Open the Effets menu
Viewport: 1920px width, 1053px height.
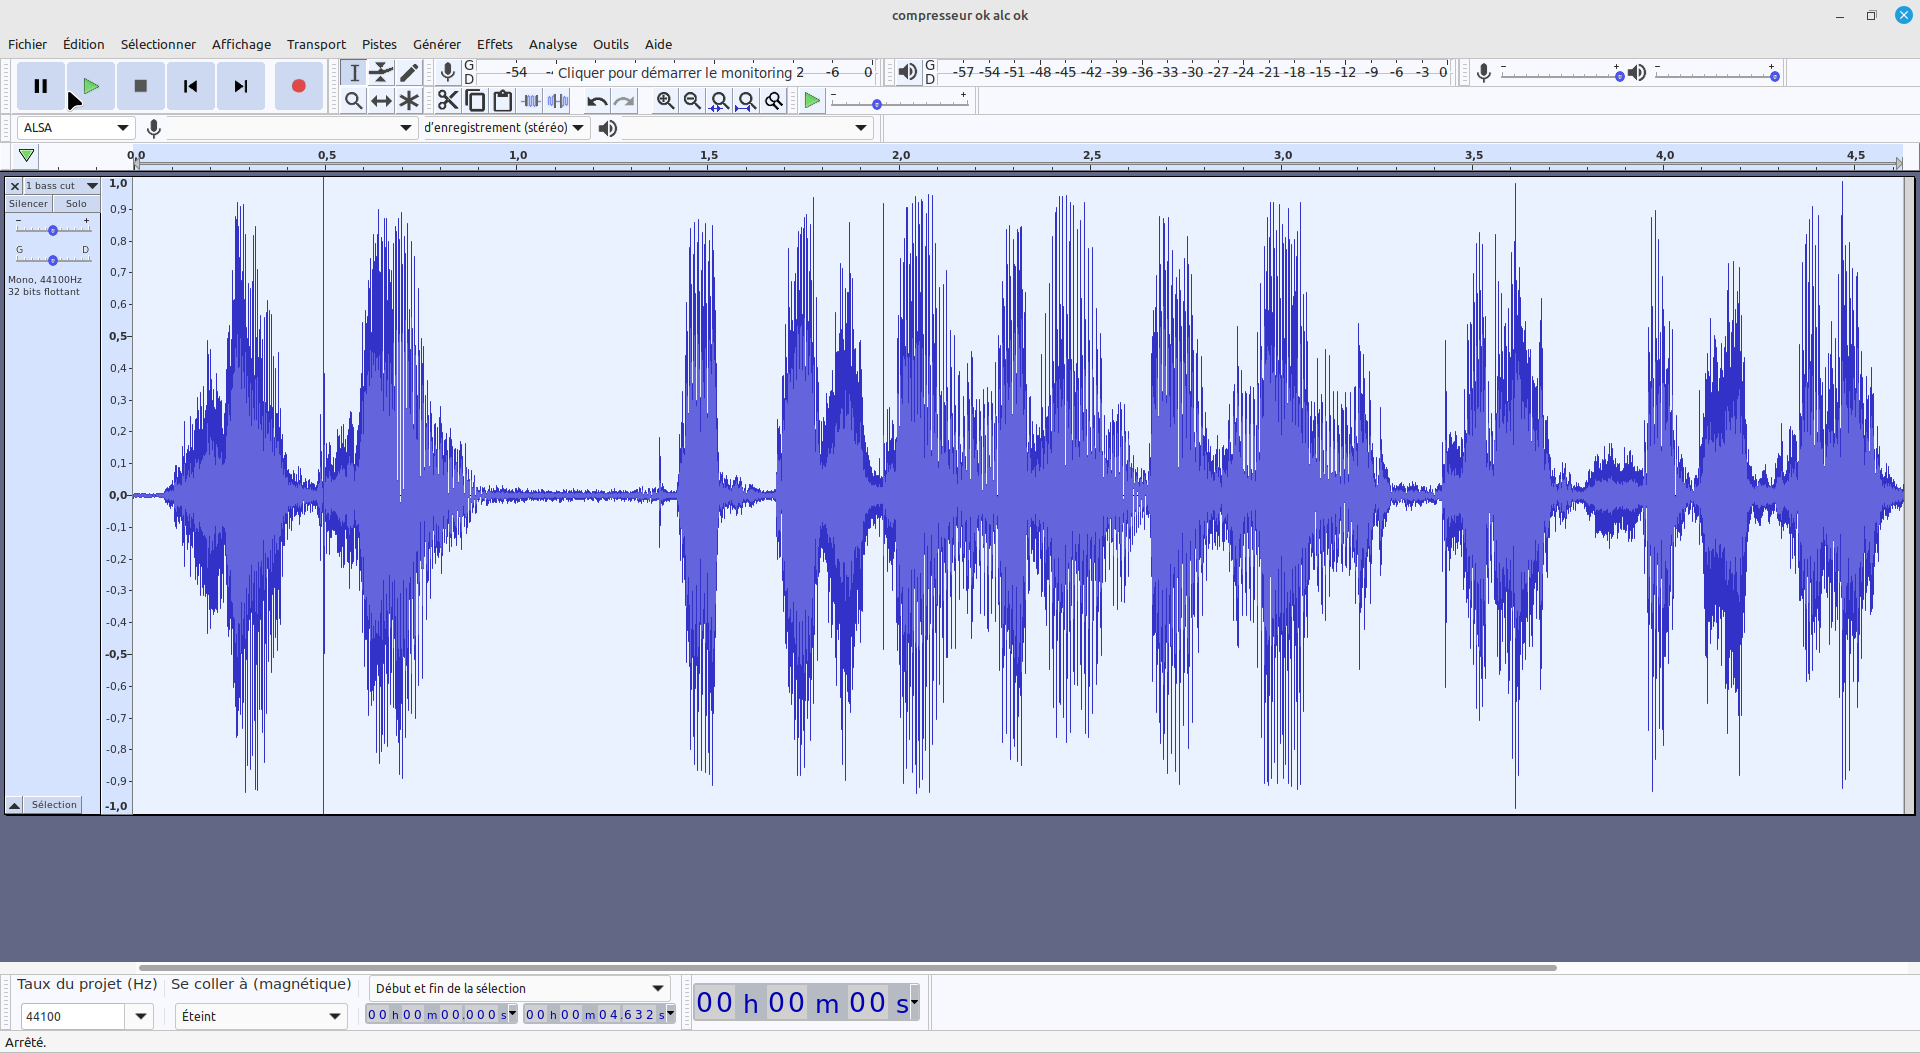[494, 44]
